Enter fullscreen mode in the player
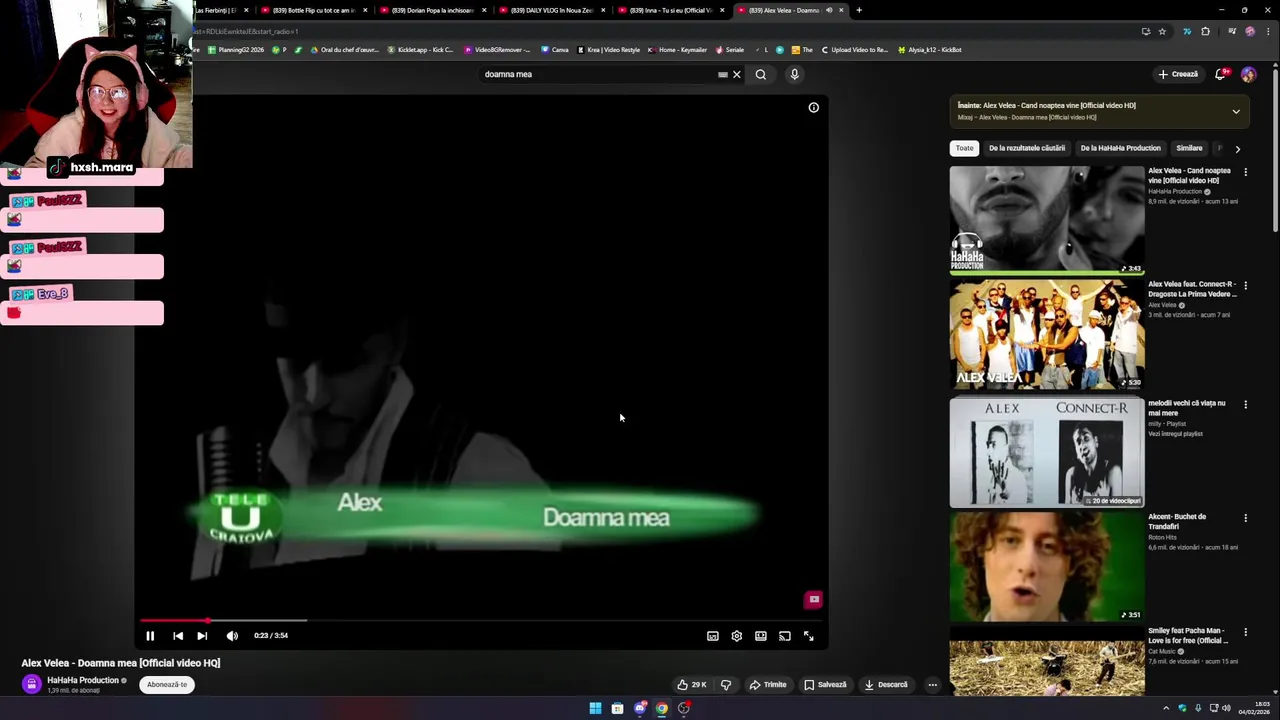1280x720 pixels. tap(809, 636)
